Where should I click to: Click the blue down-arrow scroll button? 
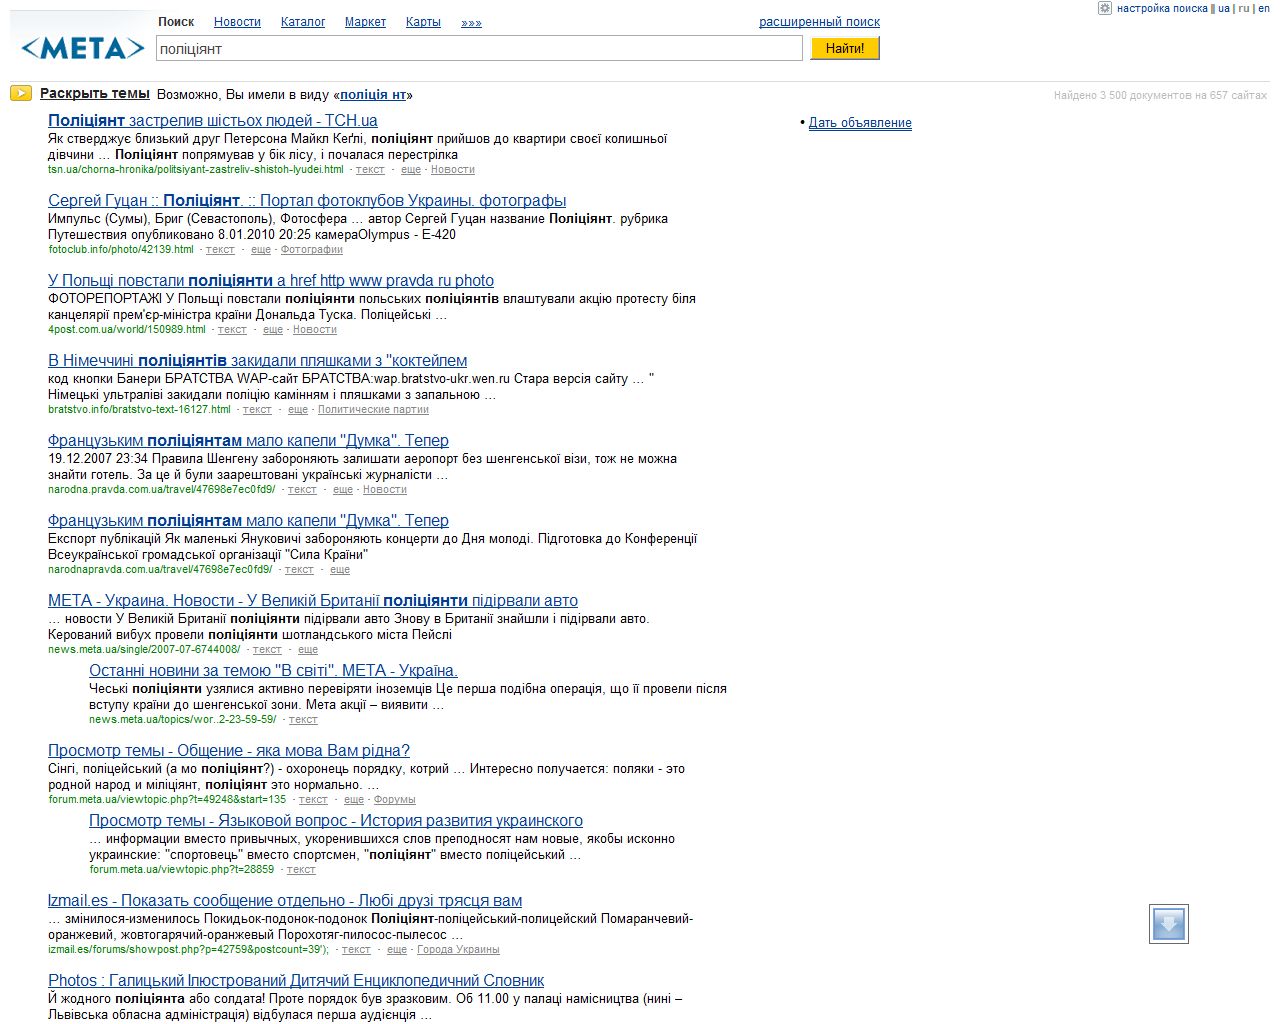click(1168, 924)
